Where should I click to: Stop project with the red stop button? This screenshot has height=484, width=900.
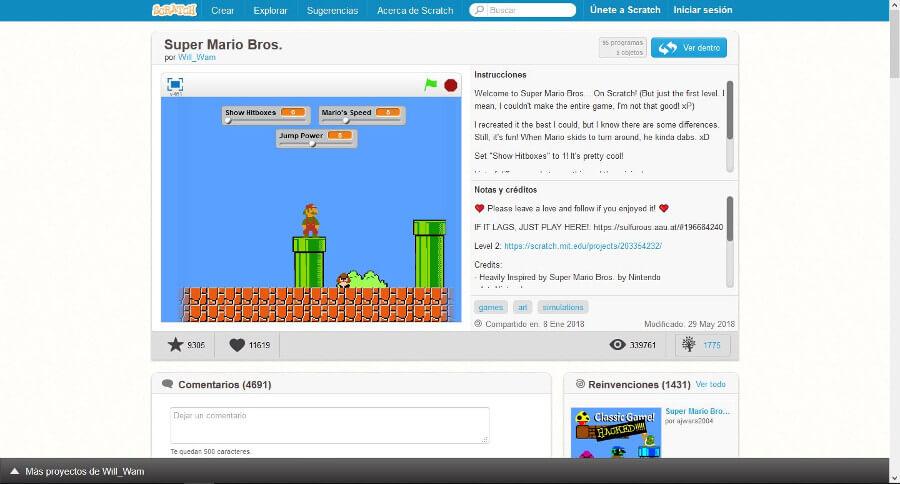(451, 85)
